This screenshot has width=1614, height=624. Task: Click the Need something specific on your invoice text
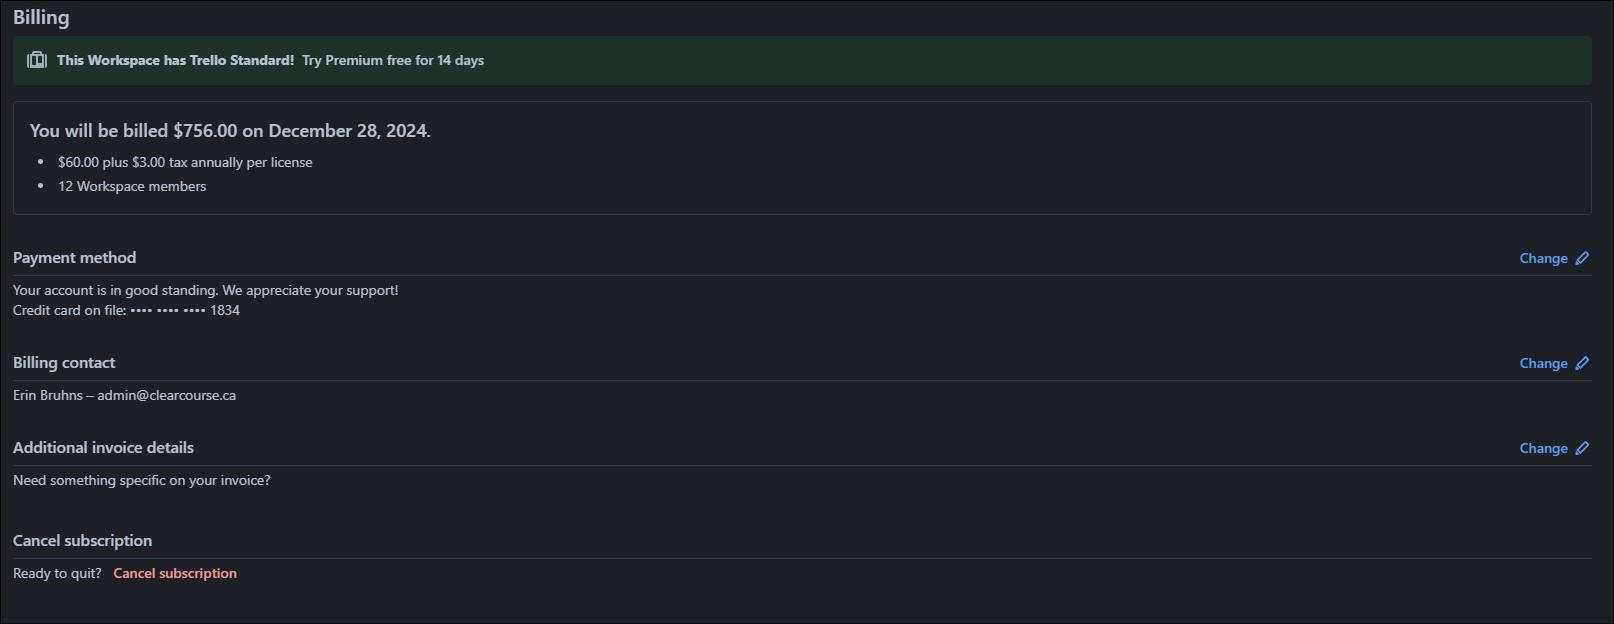click(142, 480)
